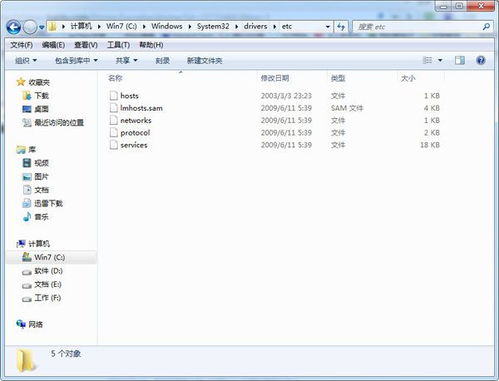The image size is (499, 381).
Task: Open the view options dropdown arrow
Action: pos(440,60)
